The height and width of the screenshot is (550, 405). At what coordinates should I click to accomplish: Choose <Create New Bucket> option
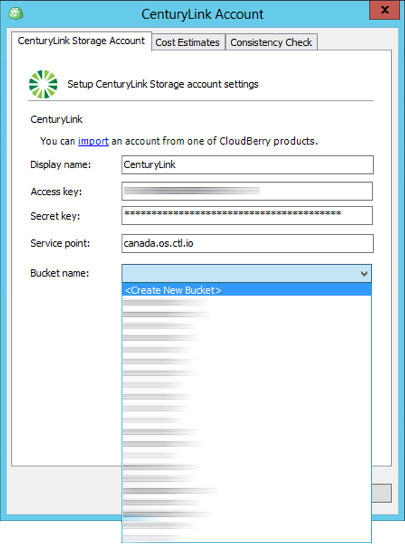[247, 290]
